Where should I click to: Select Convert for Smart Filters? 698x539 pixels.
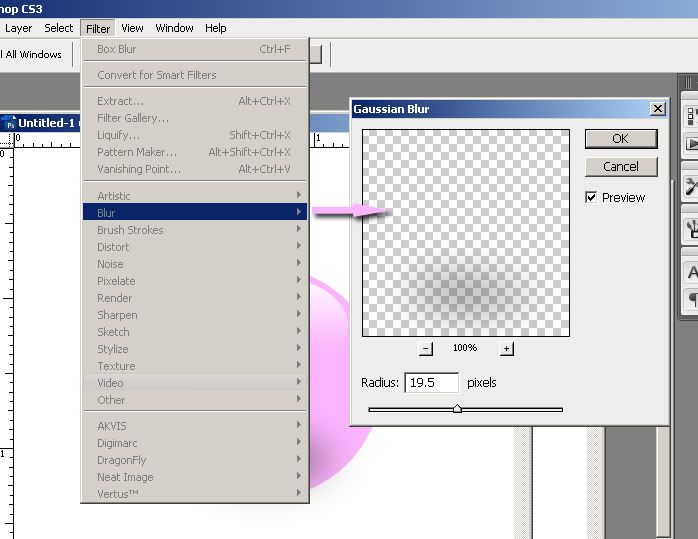pyautogui.click(x=195, y=75)
